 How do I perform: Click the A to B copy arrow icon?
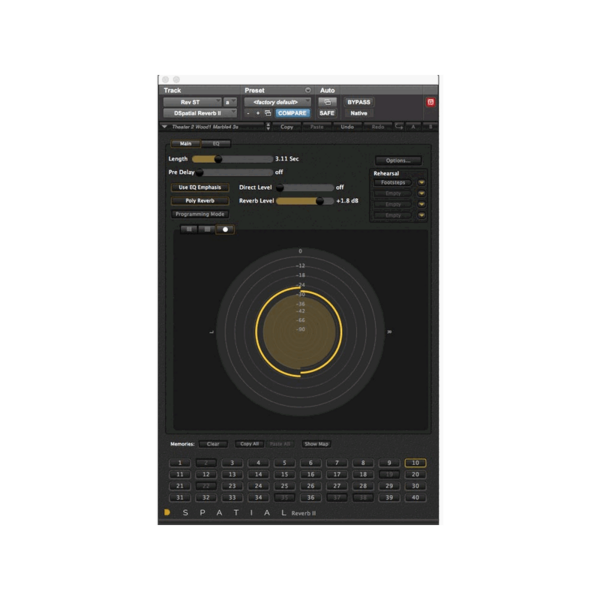point(399,127)
